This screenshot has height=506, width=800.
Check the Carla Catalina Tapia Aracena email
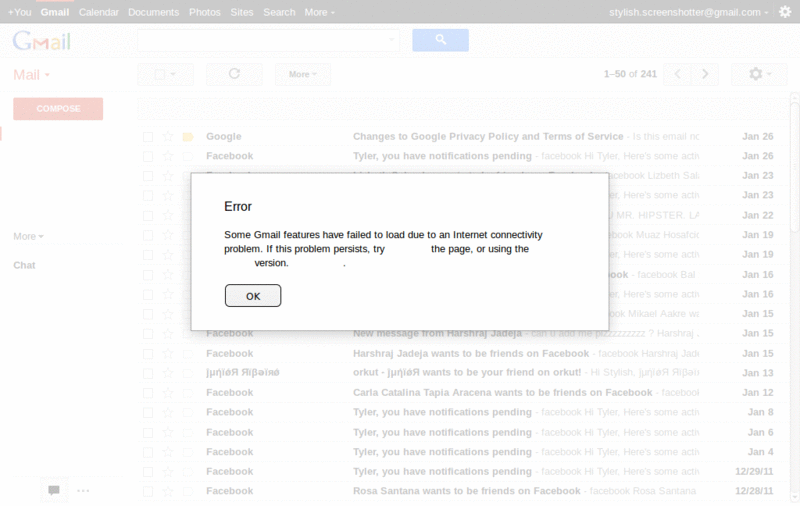[148, 393]
